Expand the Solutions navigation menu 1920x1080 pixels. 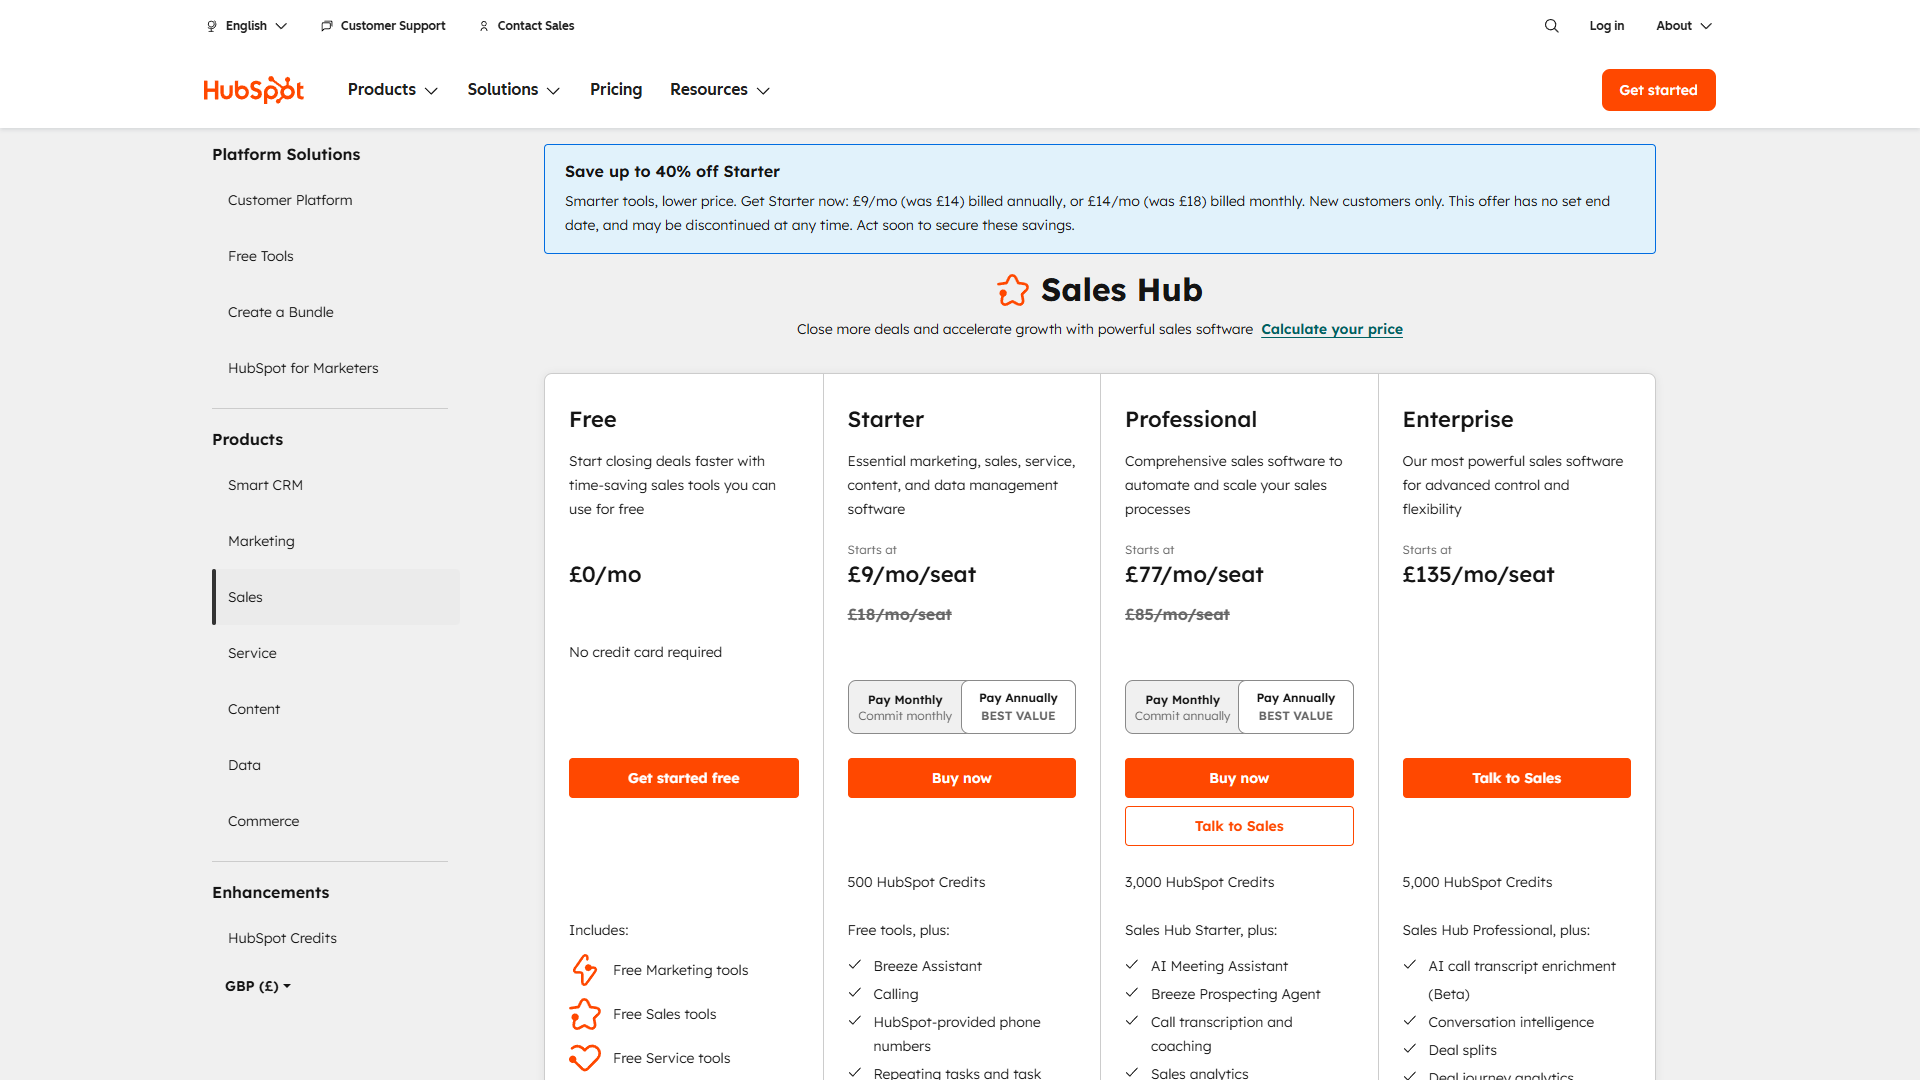click(514, 90)
